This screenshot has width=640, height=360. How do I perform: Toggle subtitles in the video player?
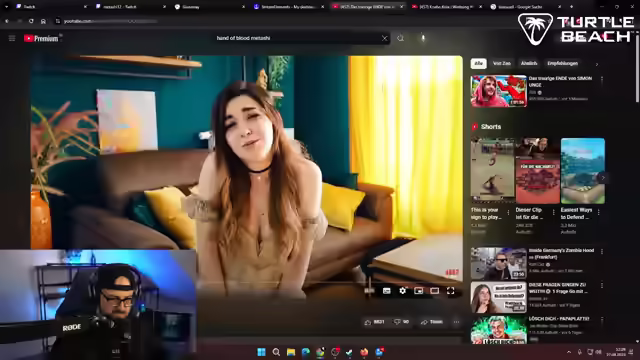(386, 291)
